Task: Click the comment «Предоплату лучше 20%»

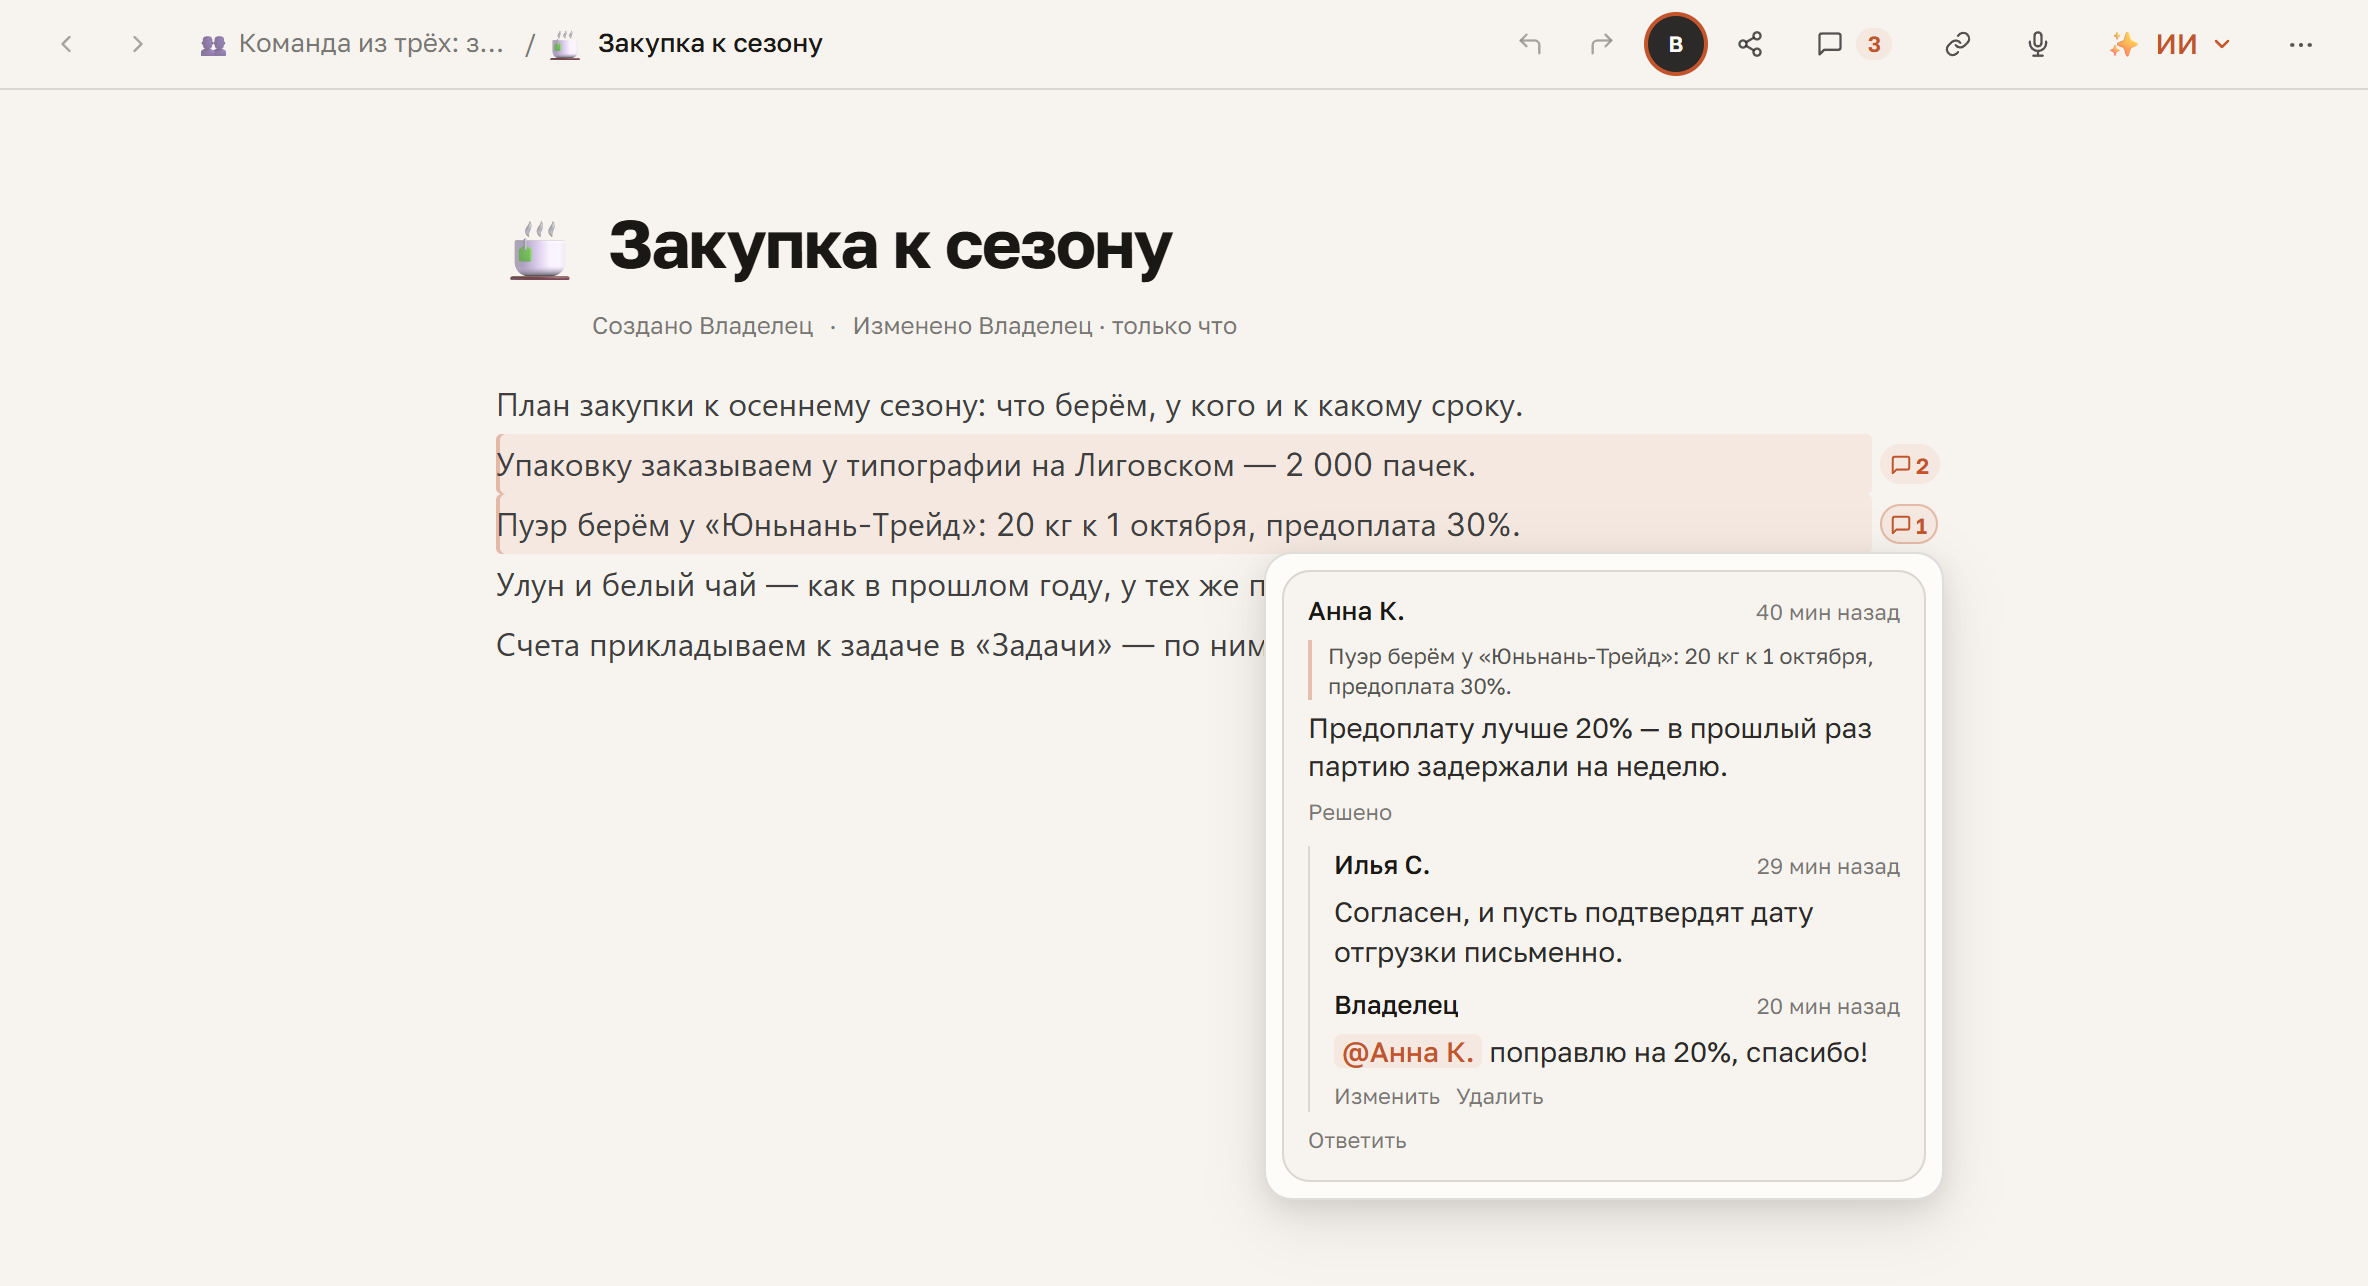Action: click(1590, 747)
